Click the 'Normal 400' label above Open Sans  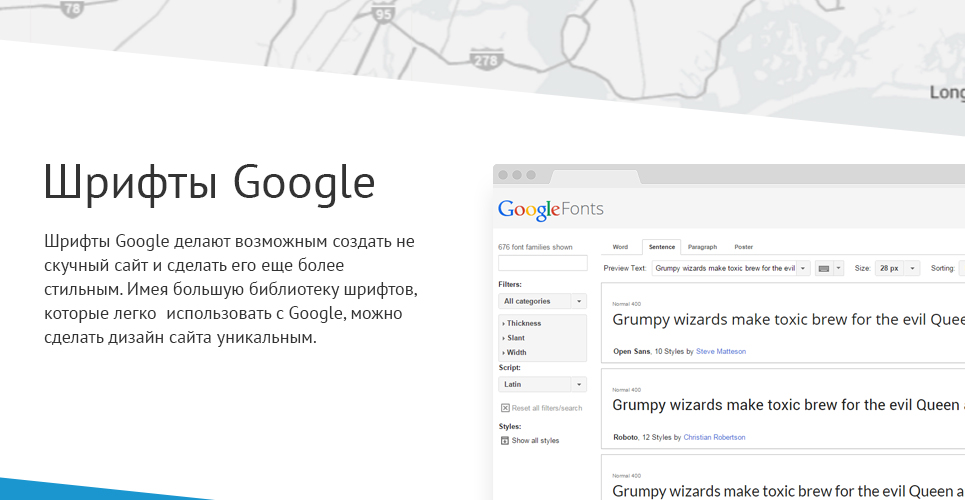point(627,304)
